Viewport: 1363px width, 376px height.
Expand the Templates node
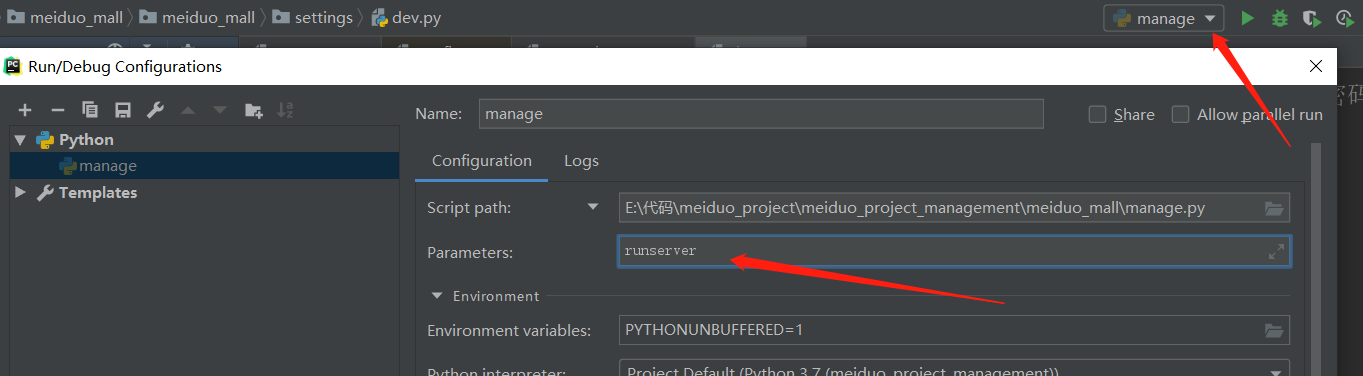(20, 192)
